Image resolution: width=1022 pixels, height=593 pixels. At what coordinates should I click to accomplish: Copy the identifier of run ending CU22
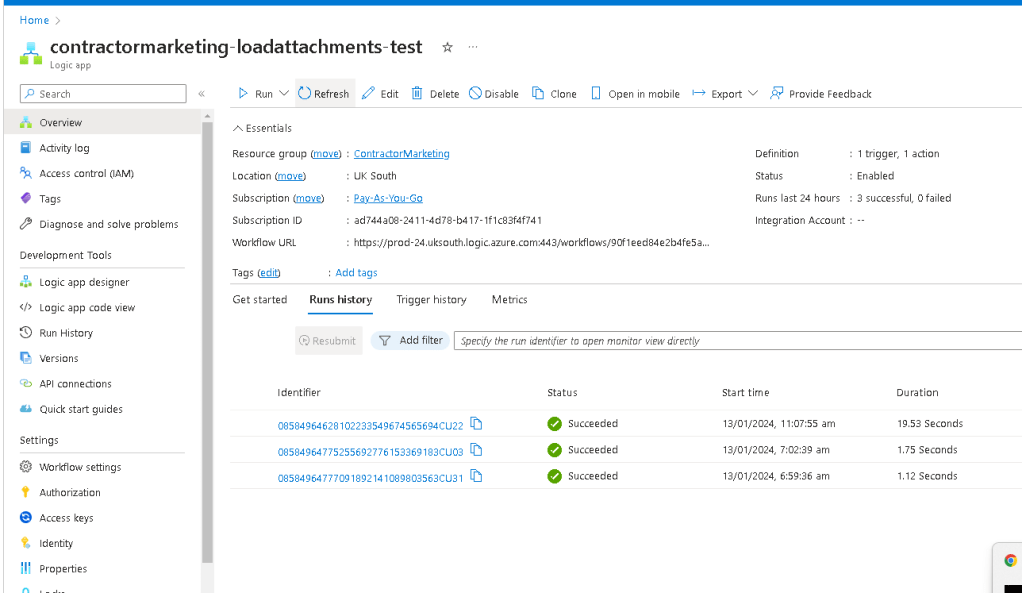[476, 424]
